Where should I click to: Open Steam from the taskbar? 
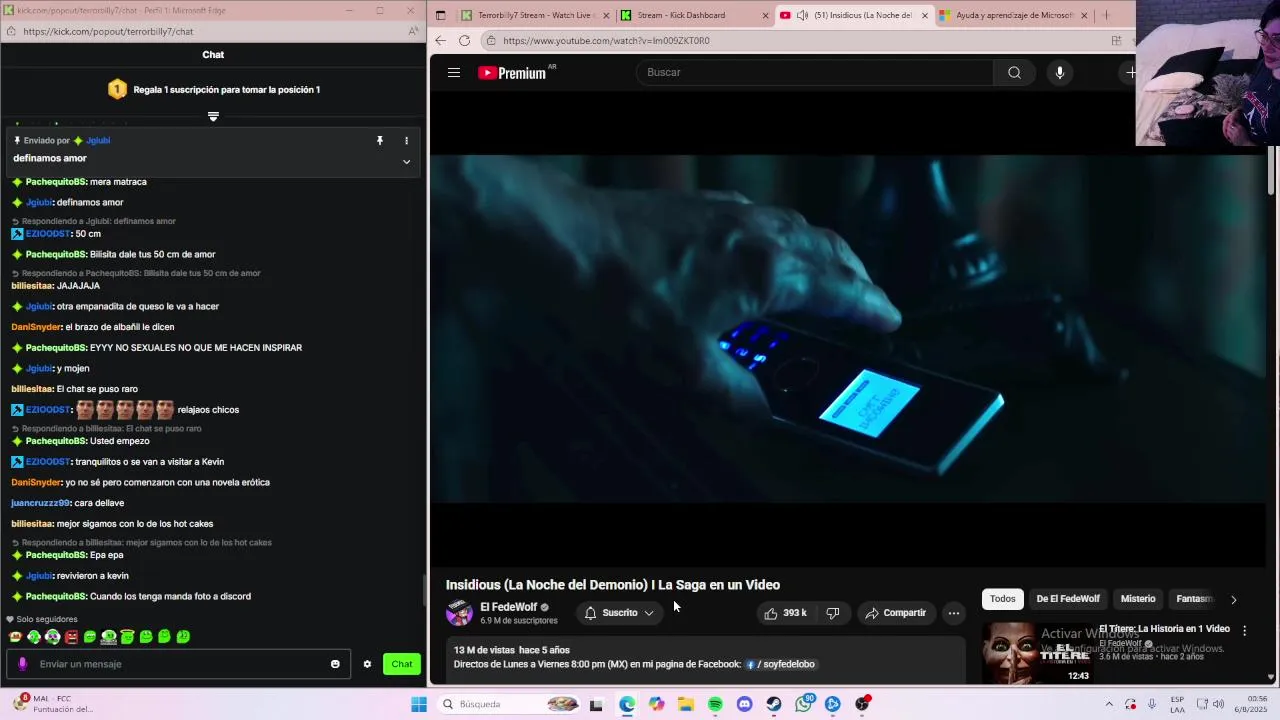(x=774, y=704)
